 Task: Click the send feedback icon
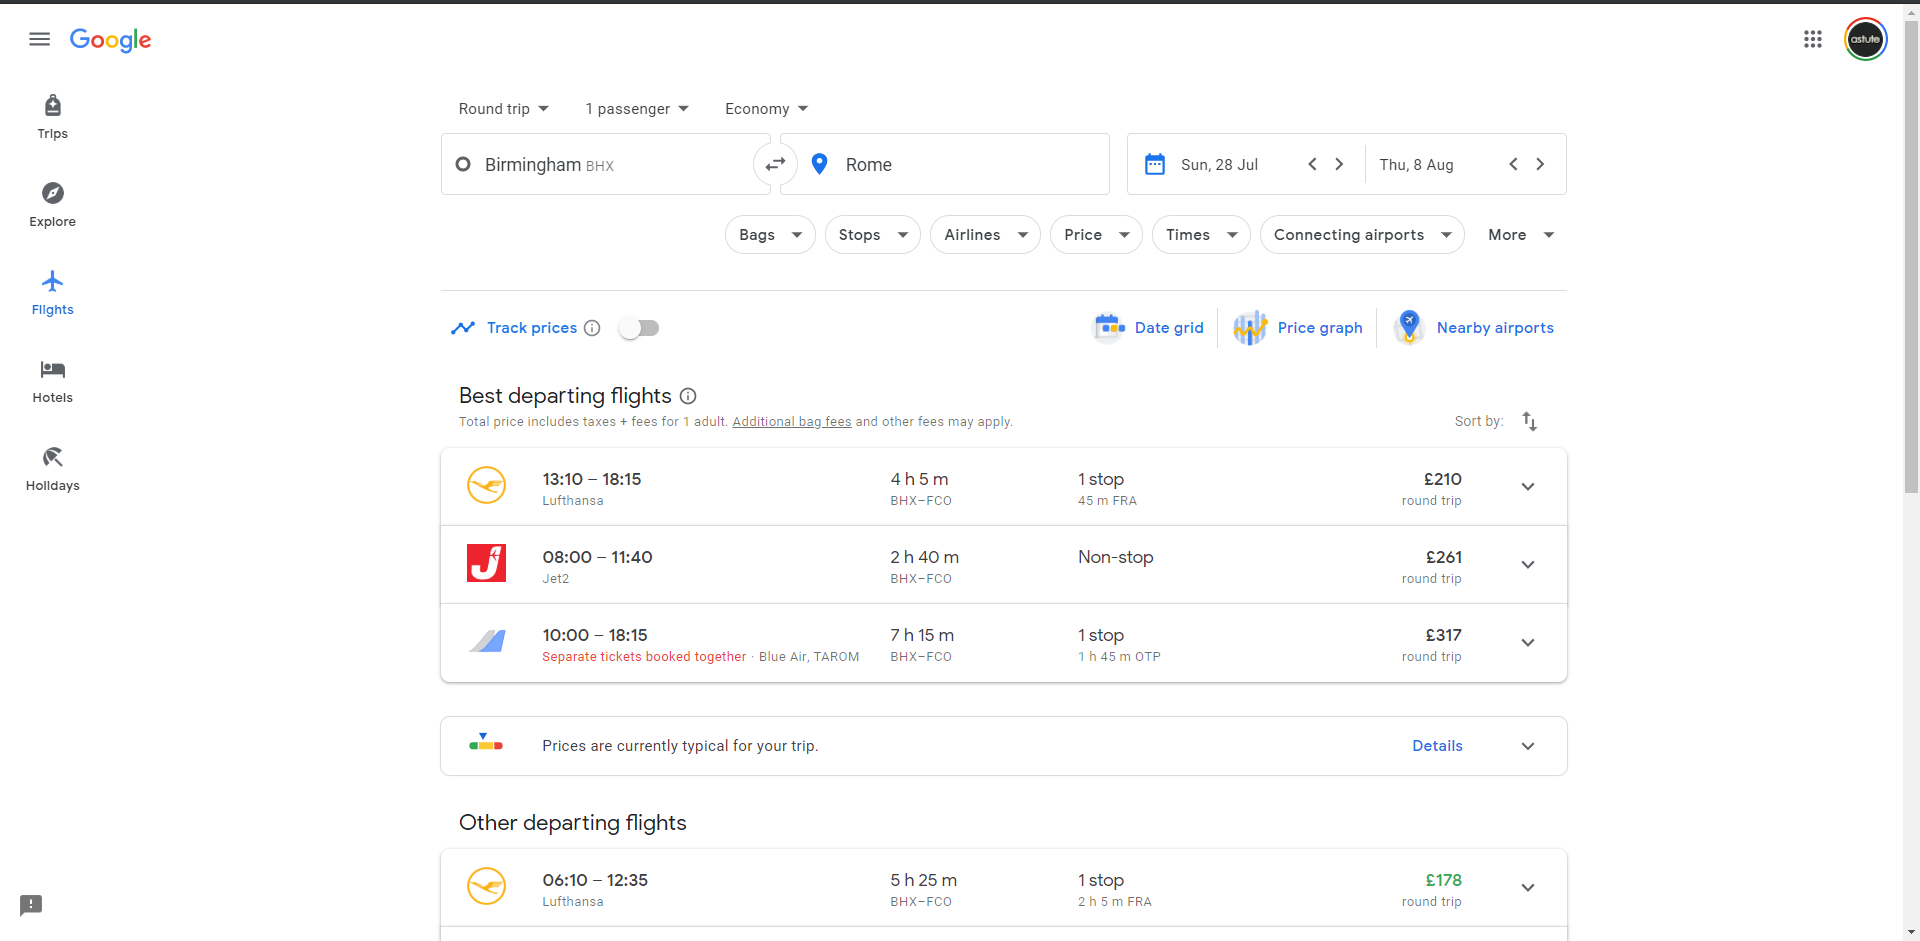point(31,905)
